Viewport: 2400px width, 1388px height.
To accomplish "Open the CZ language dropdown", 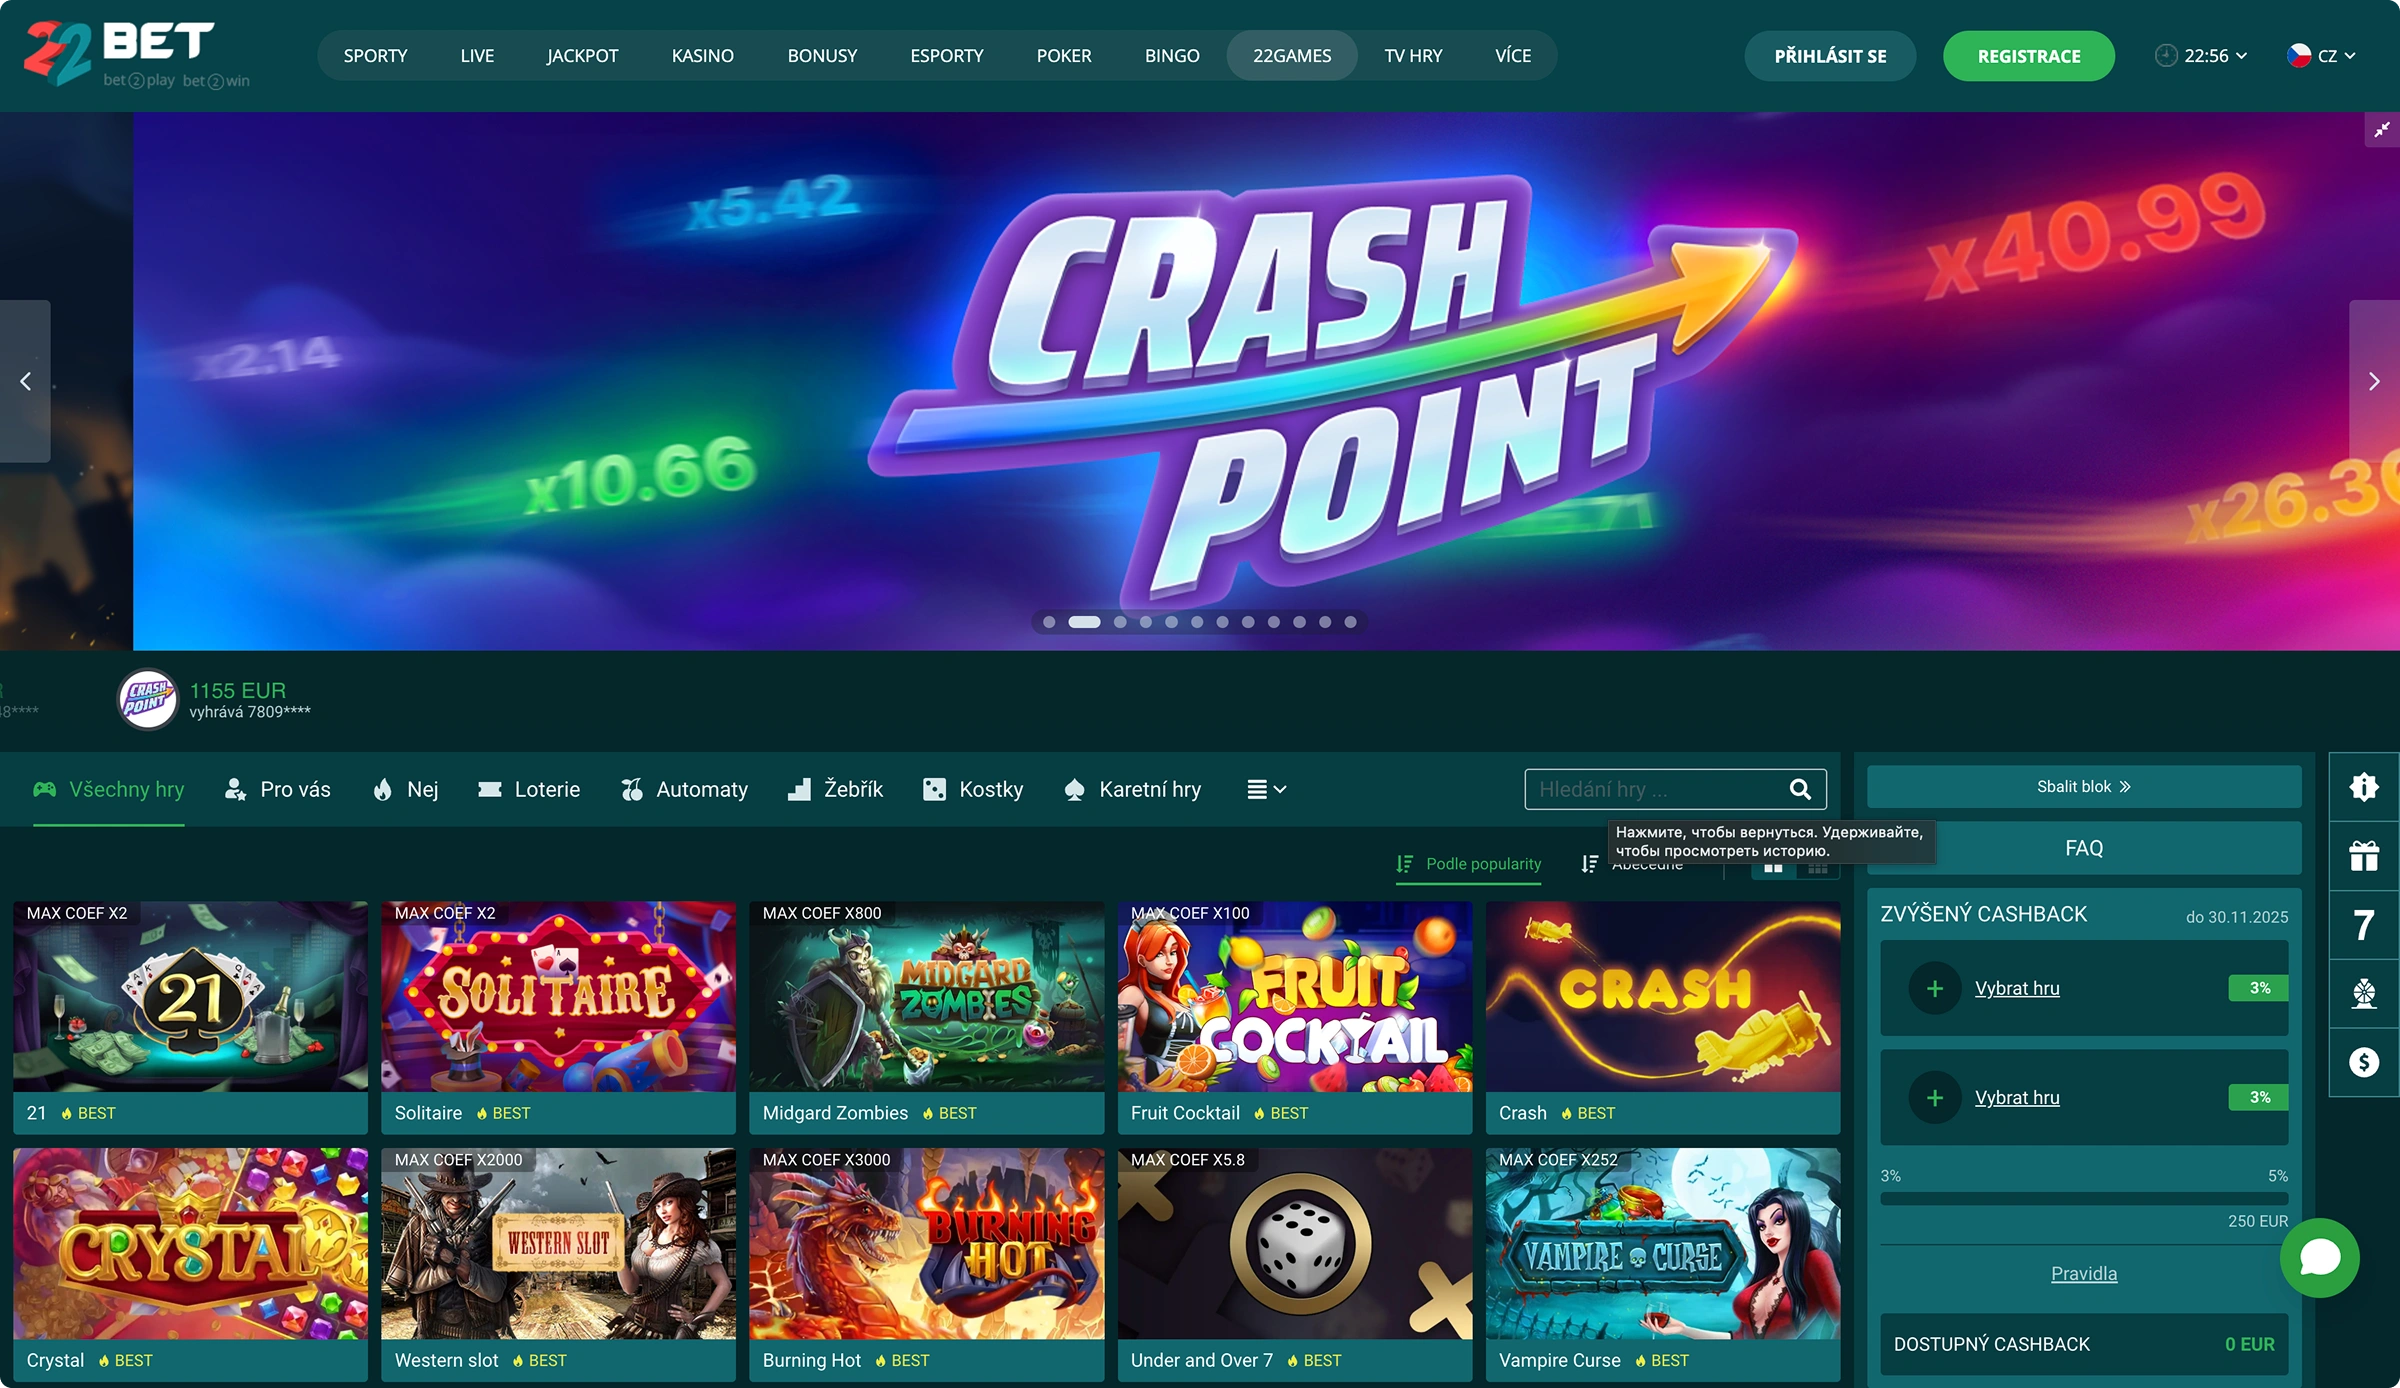I will 2321,56.
